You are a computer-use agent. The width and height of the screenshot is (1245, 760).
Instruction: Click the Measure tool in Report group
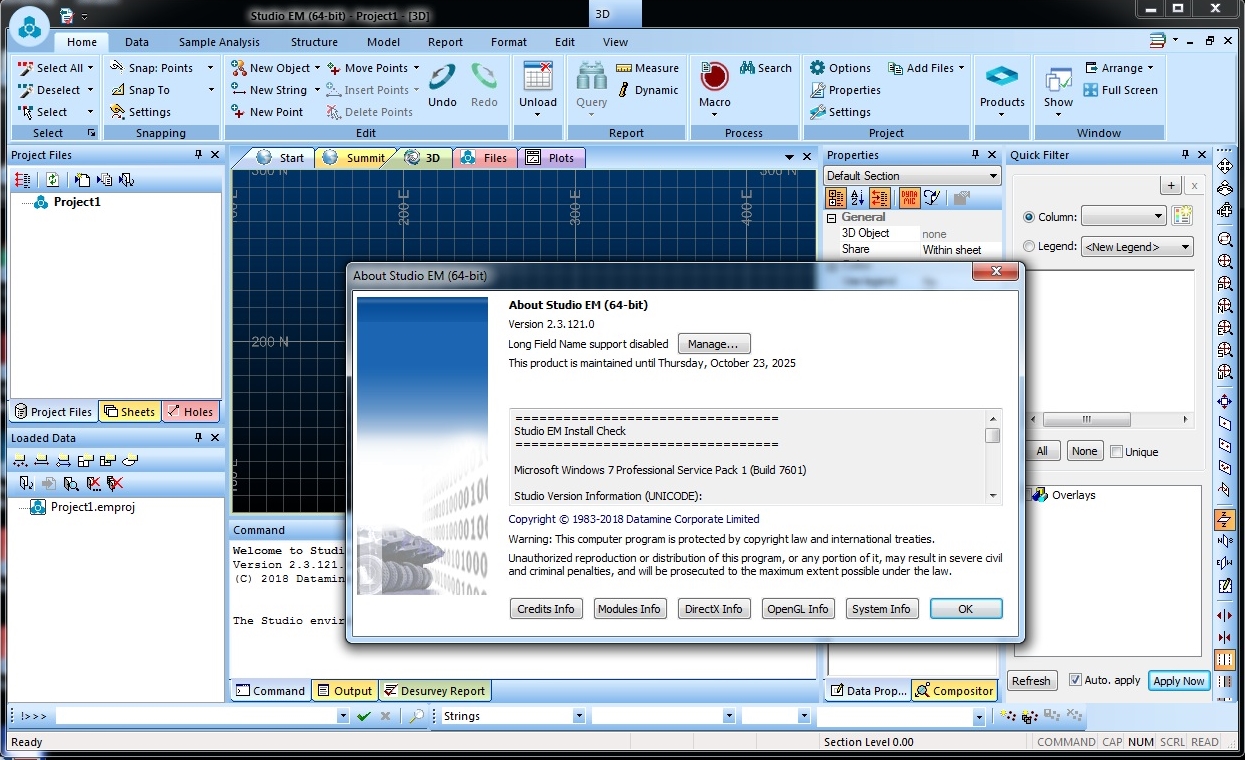pyautogui.click(x=647, y=68)
